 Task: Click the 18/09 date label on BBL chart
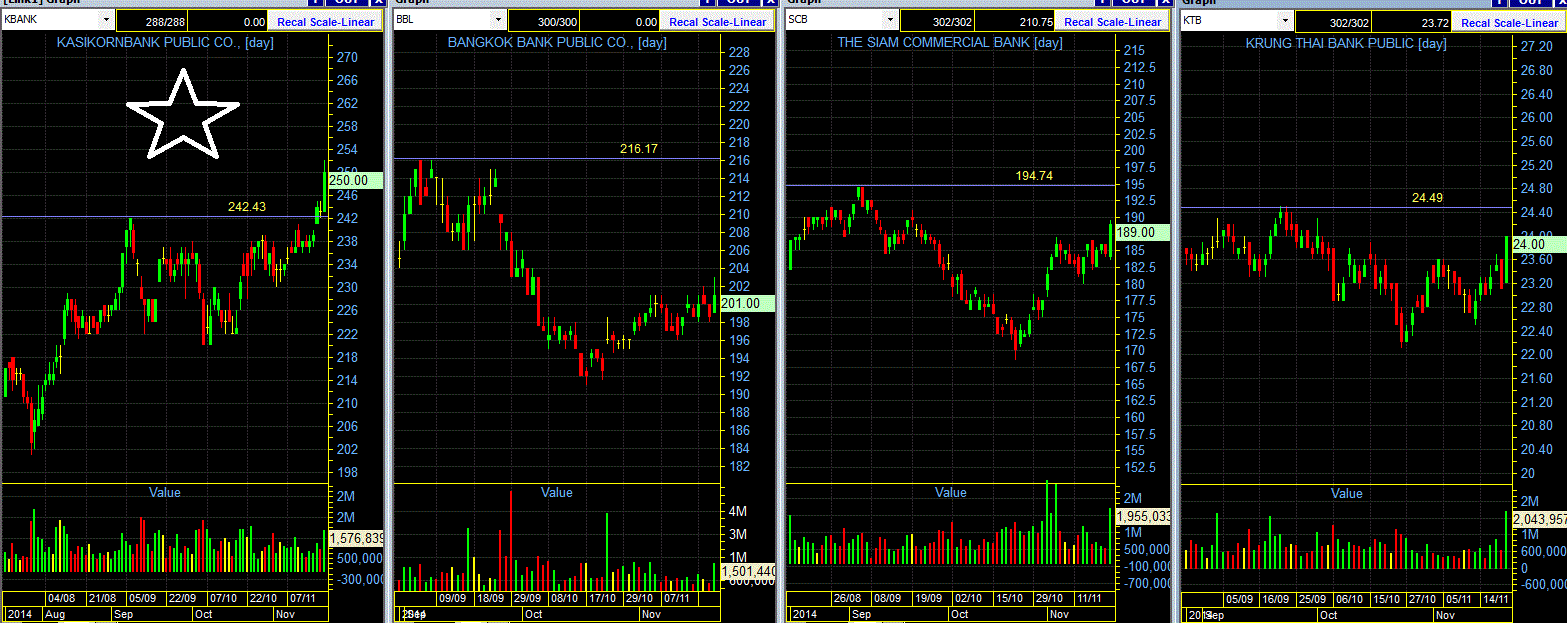[490, 598]
